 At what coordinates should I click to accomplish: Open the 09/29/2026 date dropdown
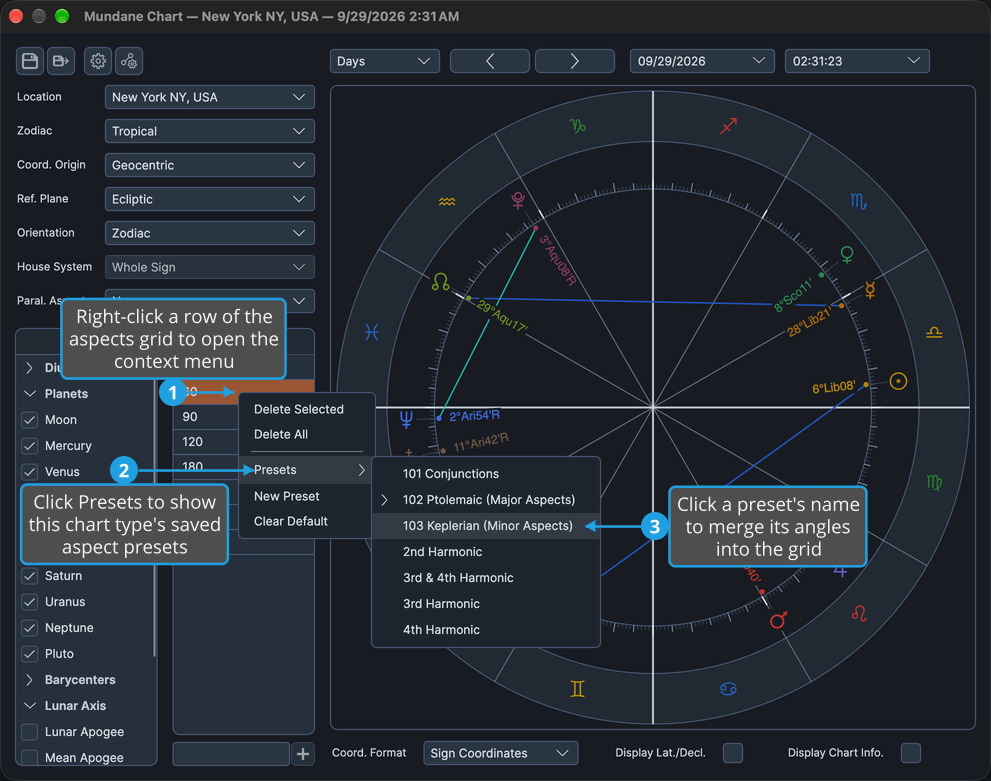pos(702,61)
